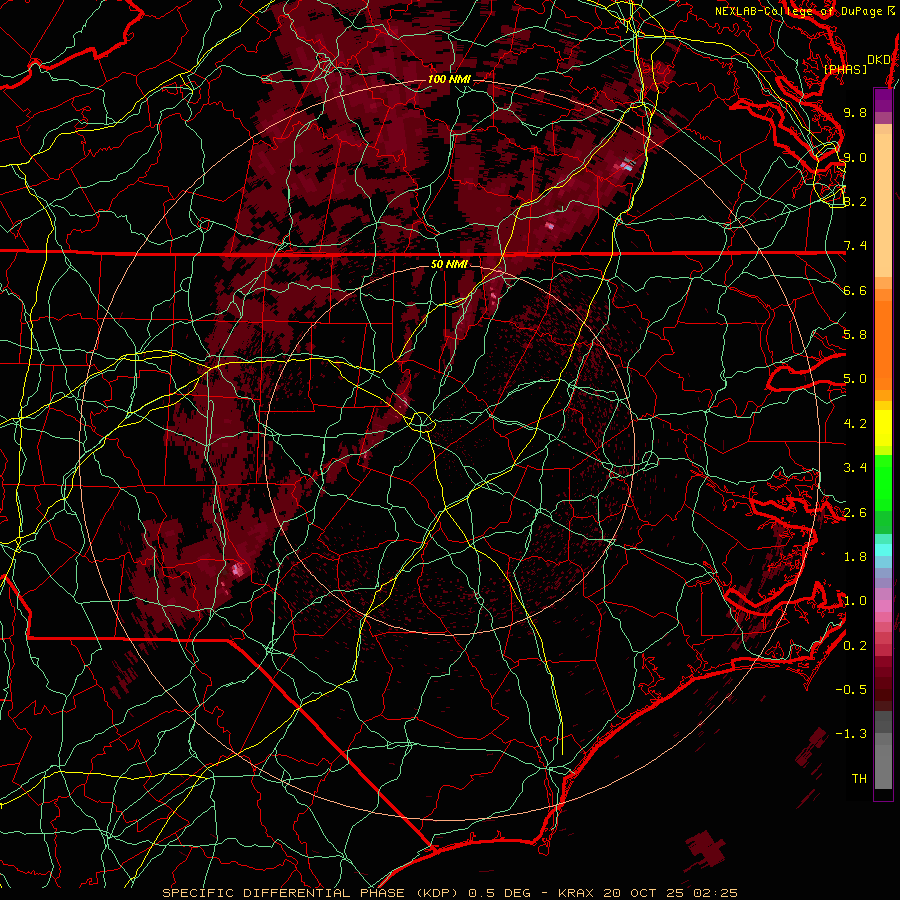Viewport: 900px width, 900px height.
Task: Click the 5.8 legend value
Action: pyautogui.click(x=855, y=335)
